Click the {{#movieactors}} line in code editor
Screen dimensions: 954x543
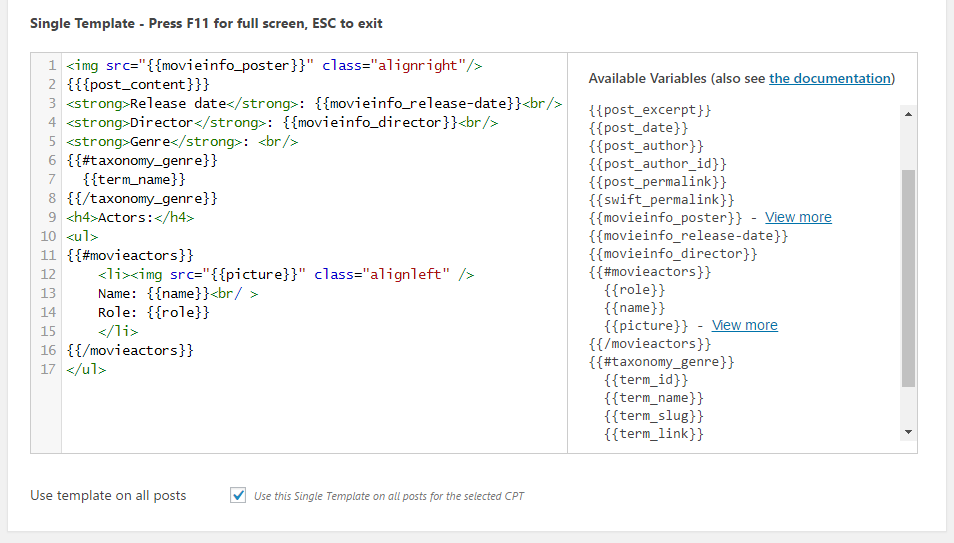tap(130, 255)
